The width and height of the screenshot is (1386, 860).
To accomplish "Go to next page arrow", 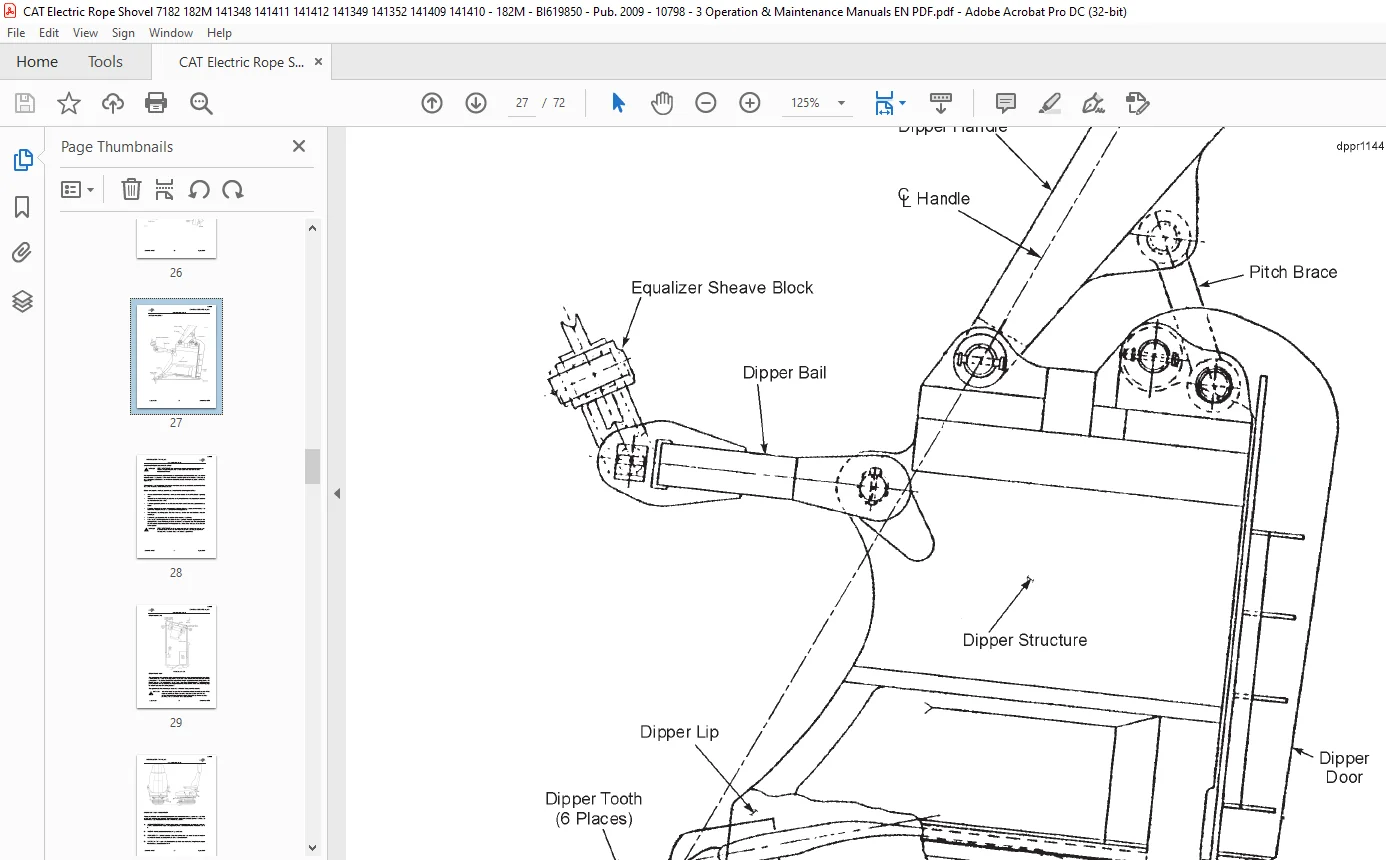I will click(476, 103).
